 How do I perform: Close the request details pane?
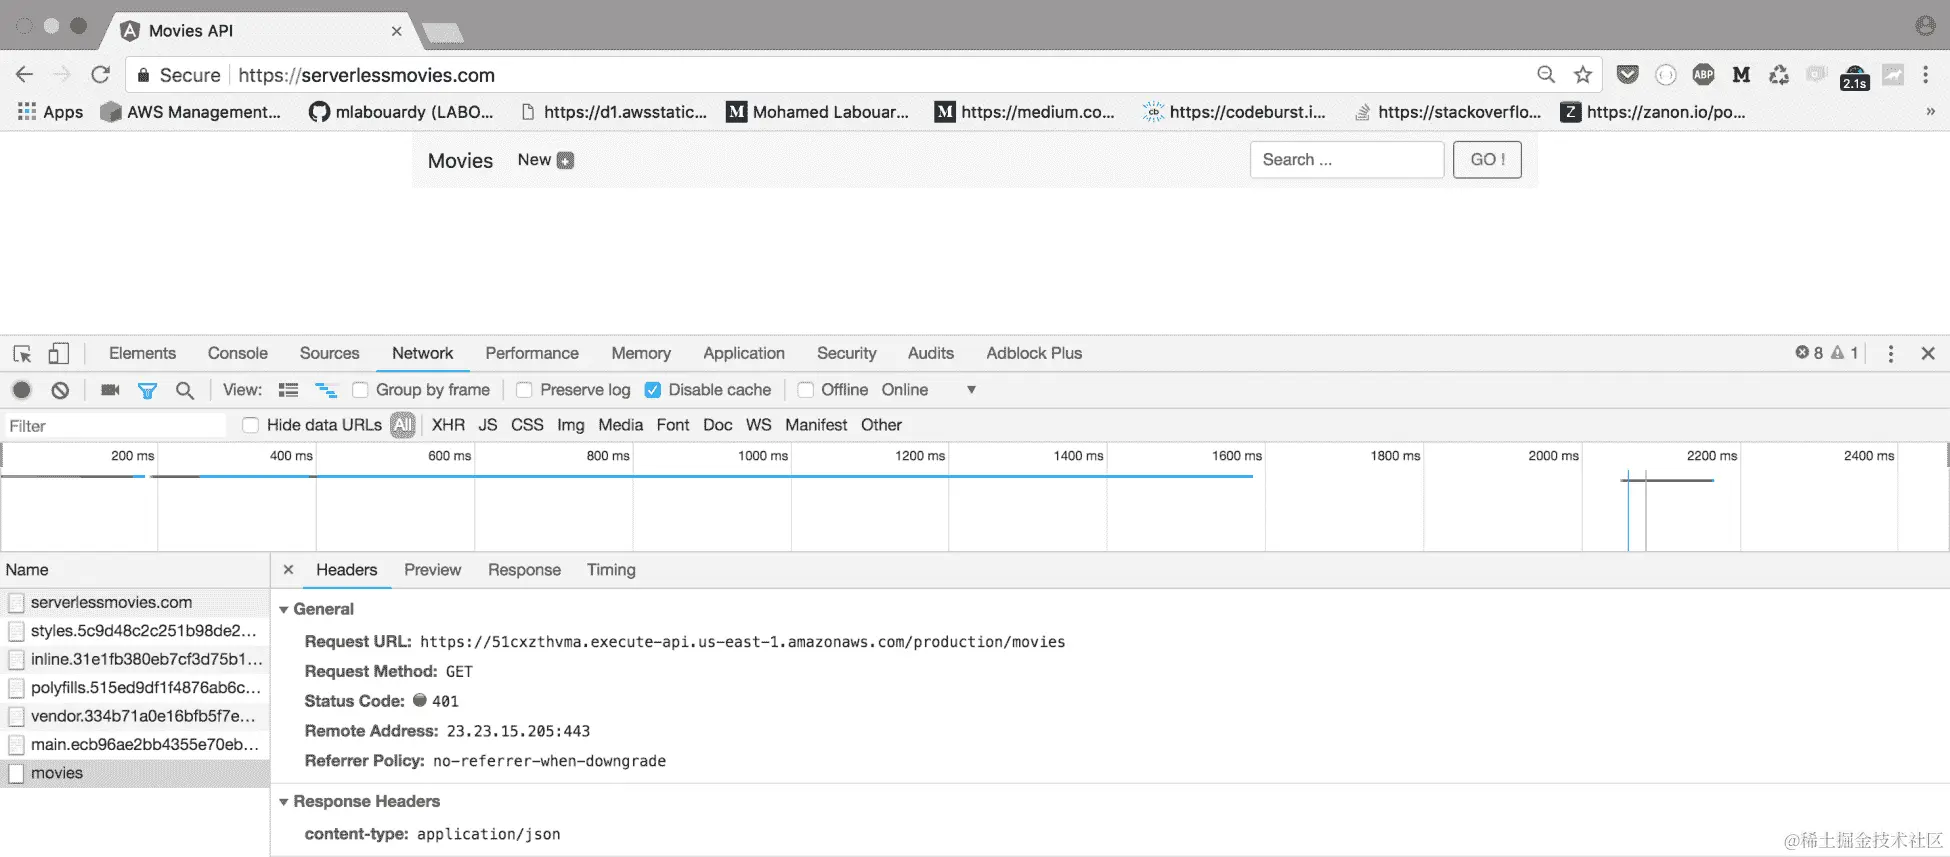point(288,569)
